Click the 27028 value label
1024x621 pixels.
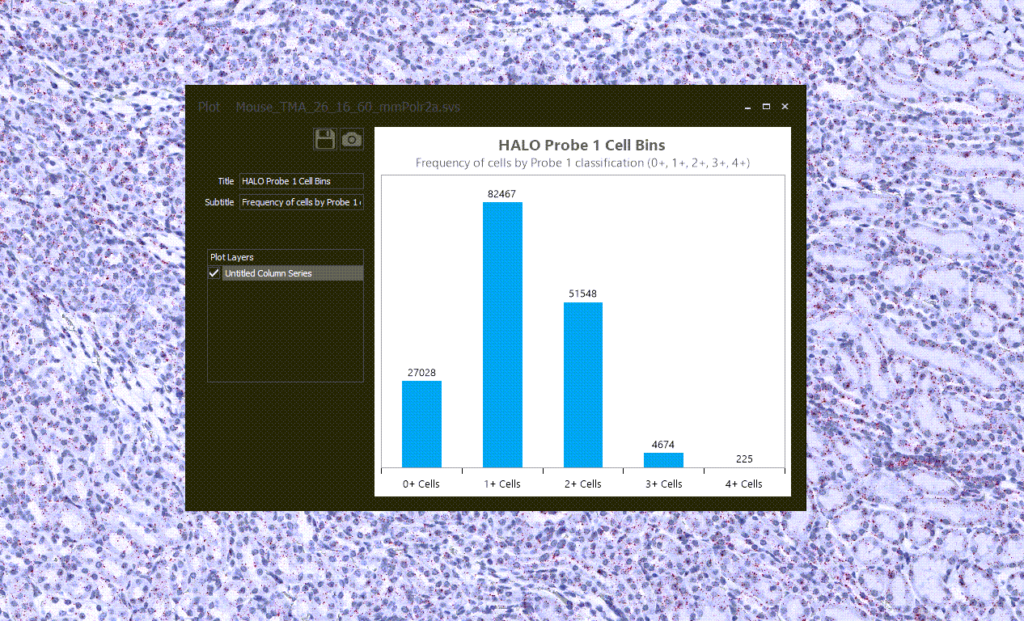(x=420, y=370)
